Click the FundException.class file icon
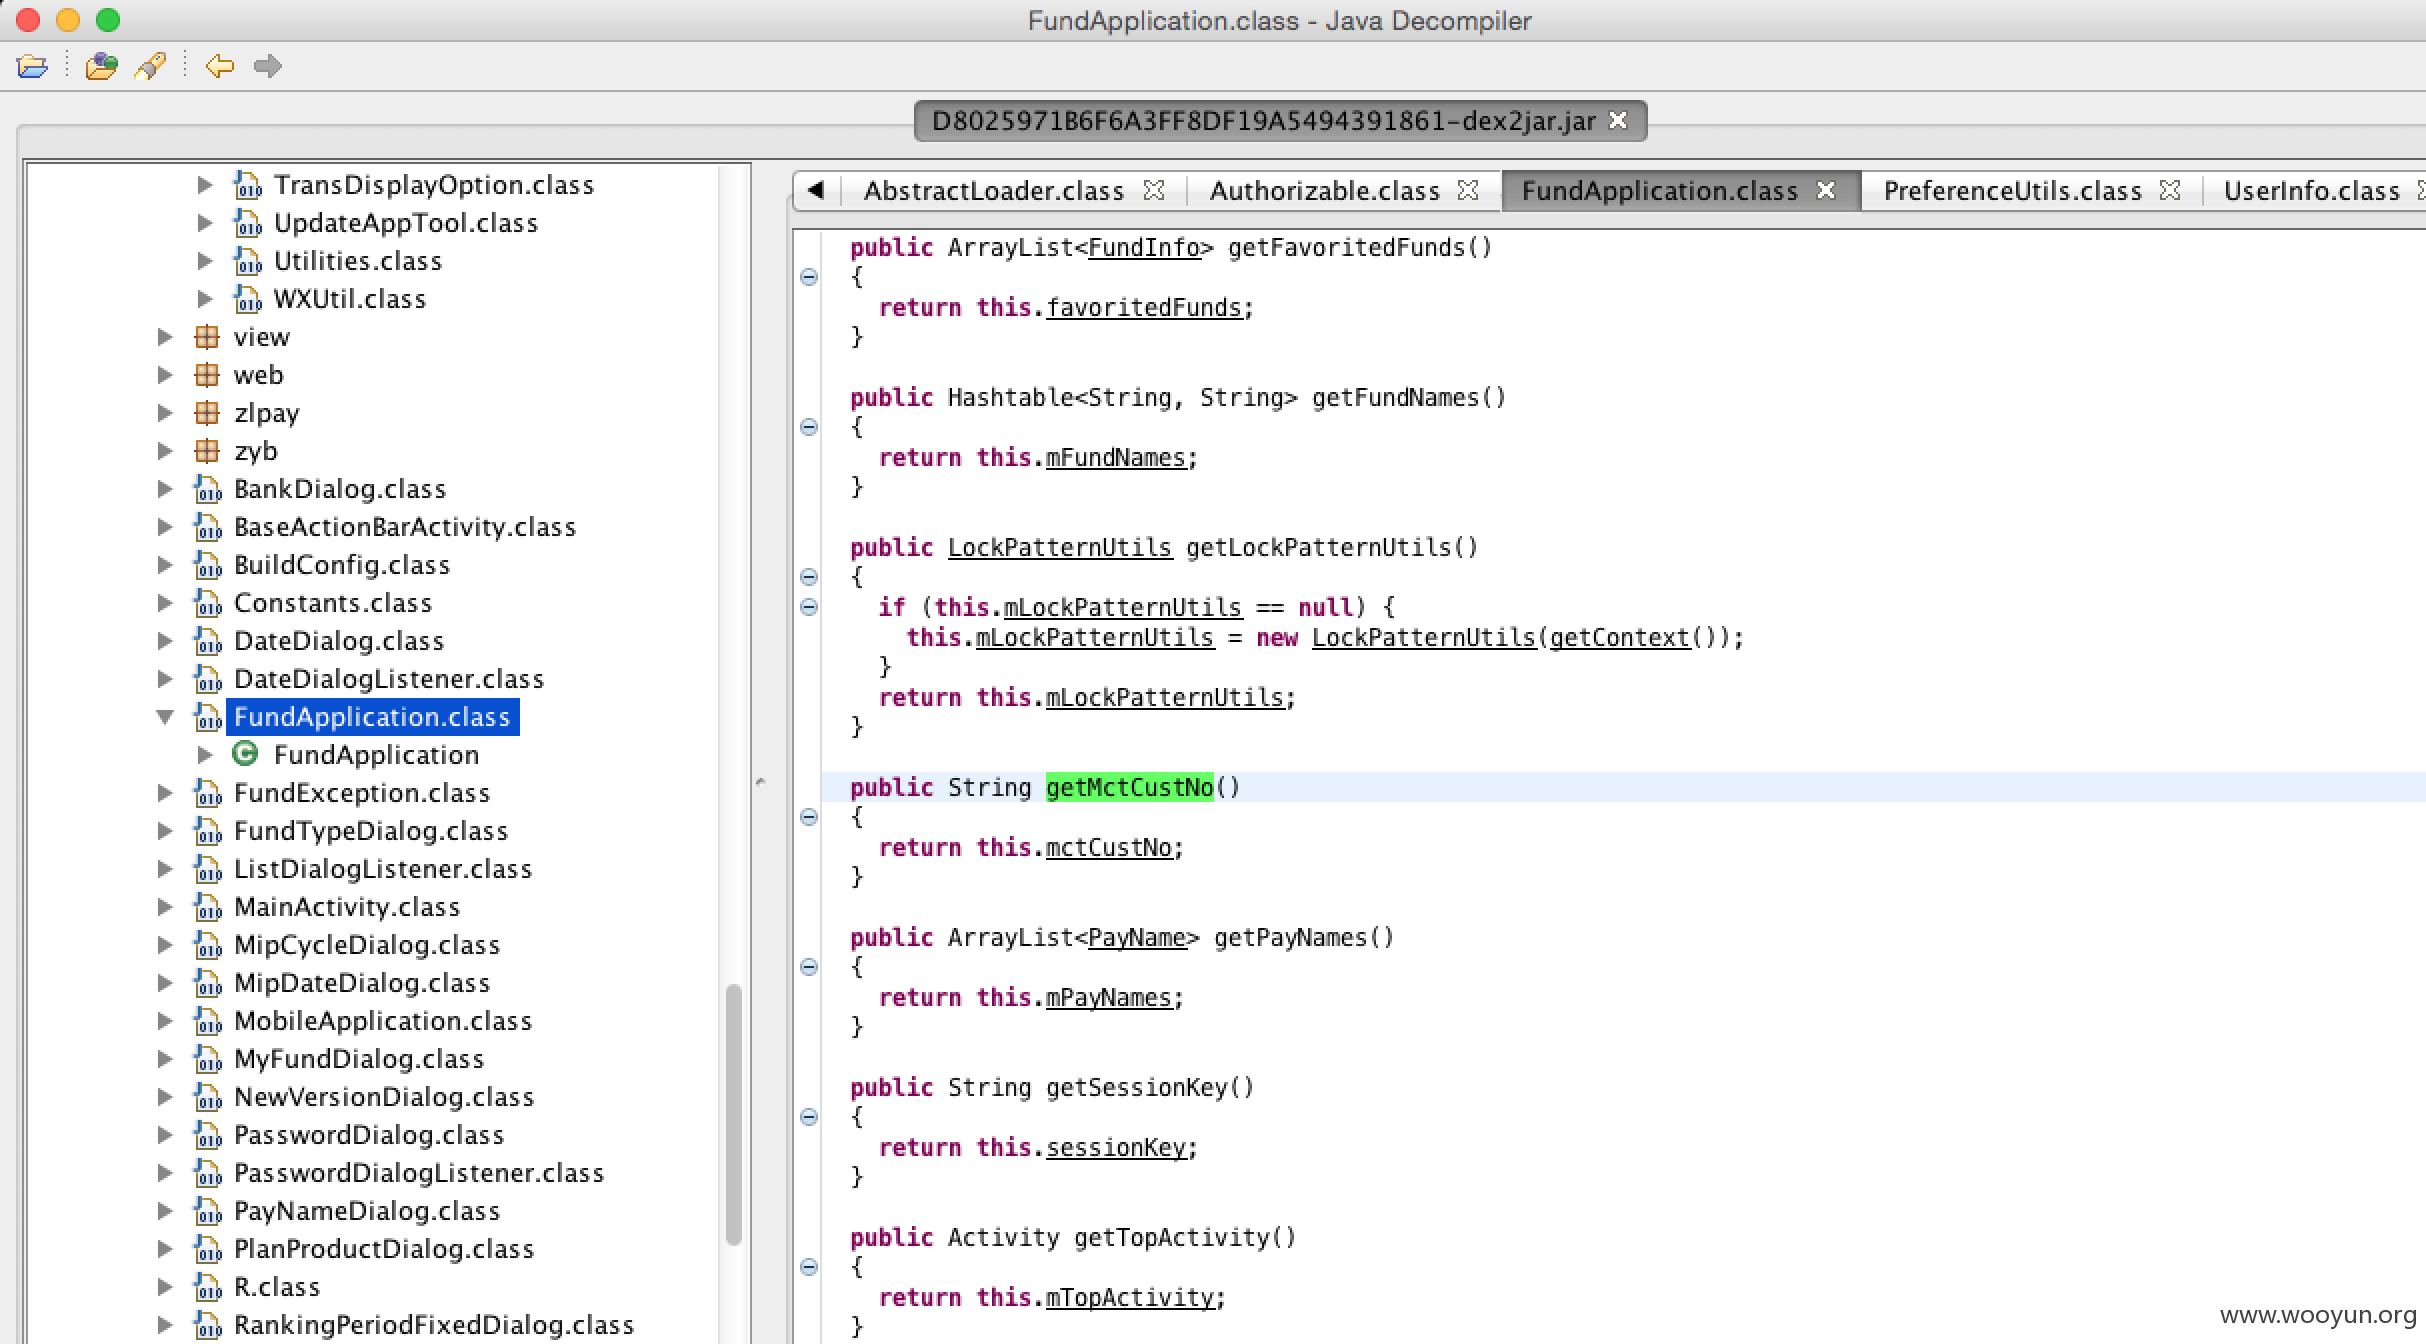The image size is (2426, 1344). 207,793
